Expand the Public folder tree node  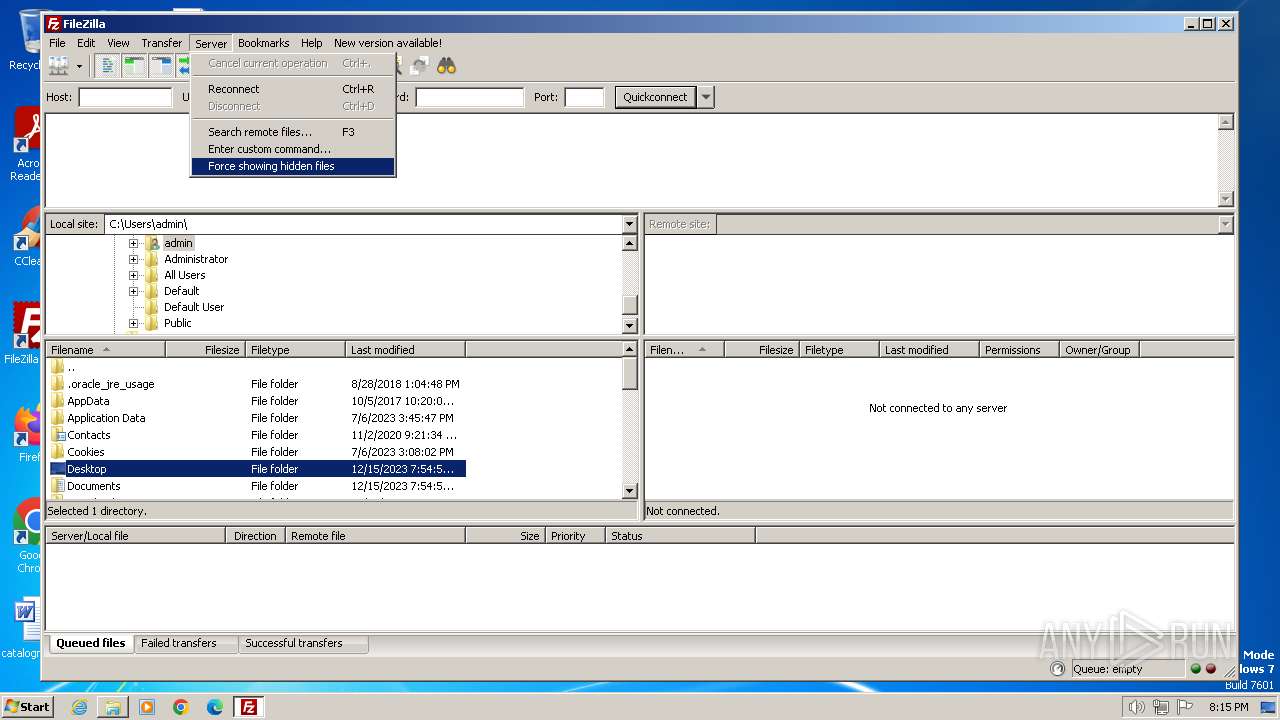pyautogui.click(x=133, y=323)
